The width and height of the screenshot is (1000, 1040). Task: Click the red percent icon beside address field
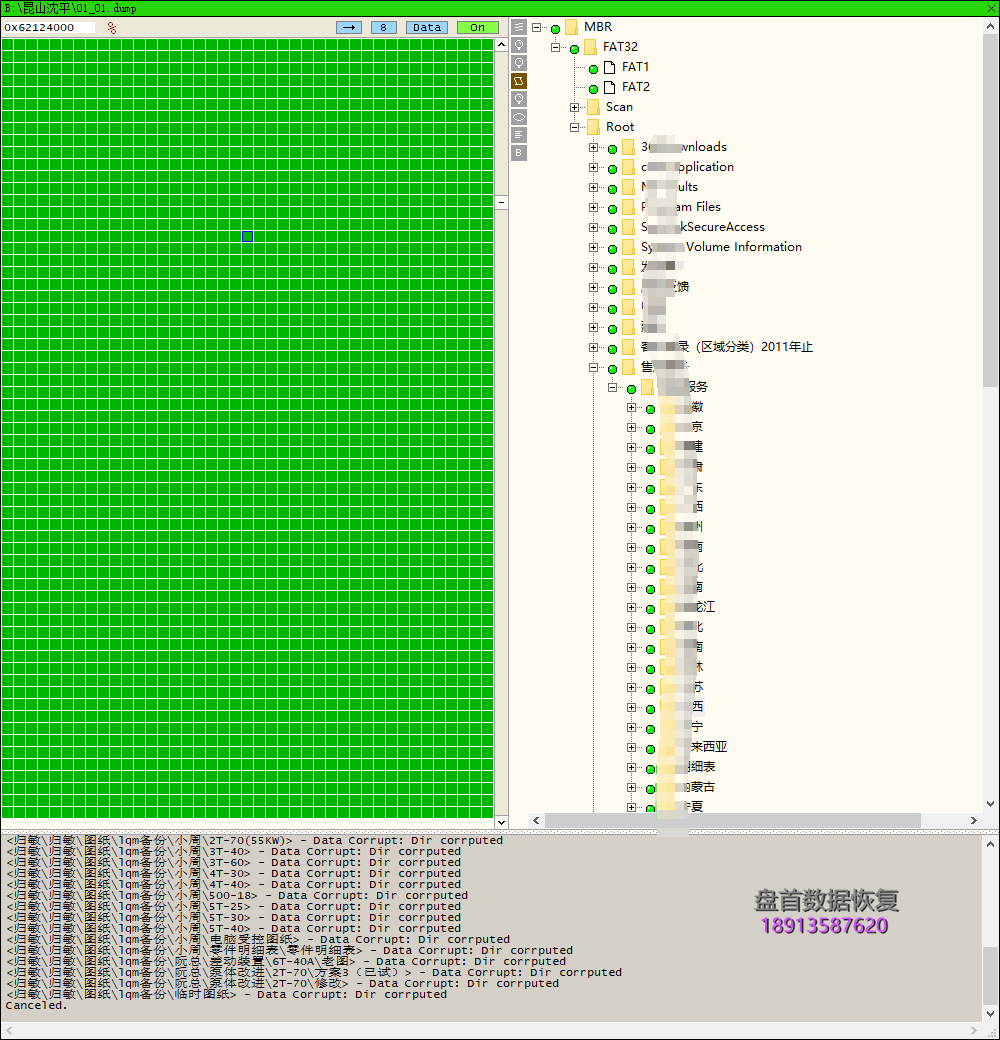(112, 28)
